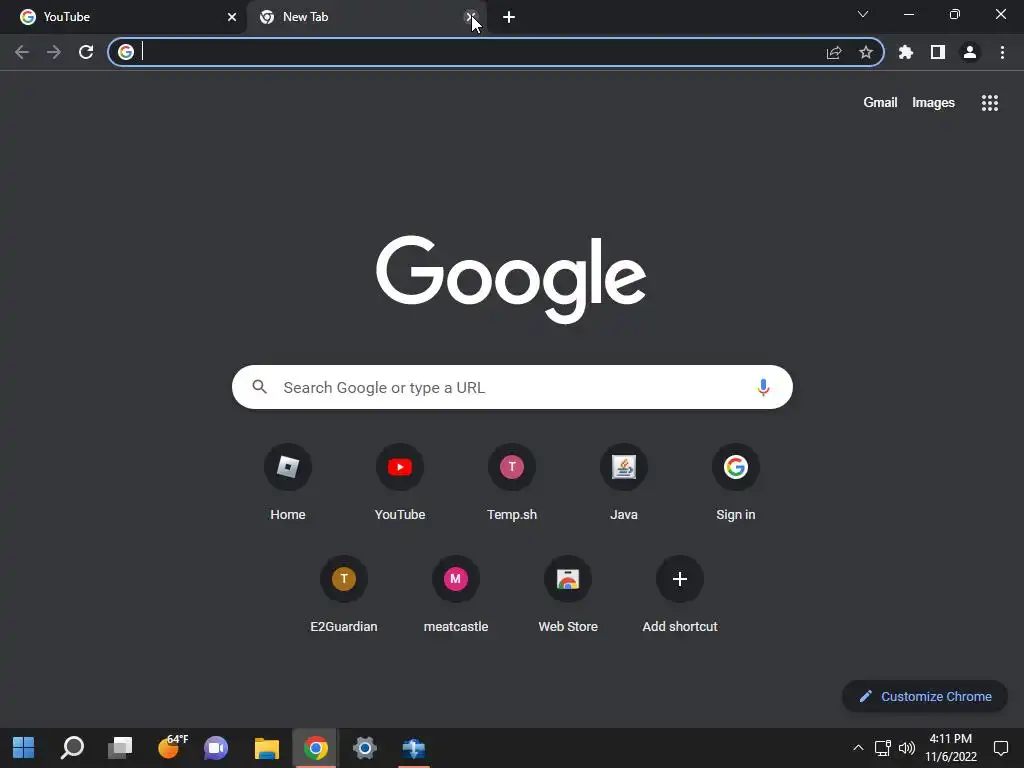Open clock showing 4:11 PM
Screen dimensions: 1024x768
(950, 748)
